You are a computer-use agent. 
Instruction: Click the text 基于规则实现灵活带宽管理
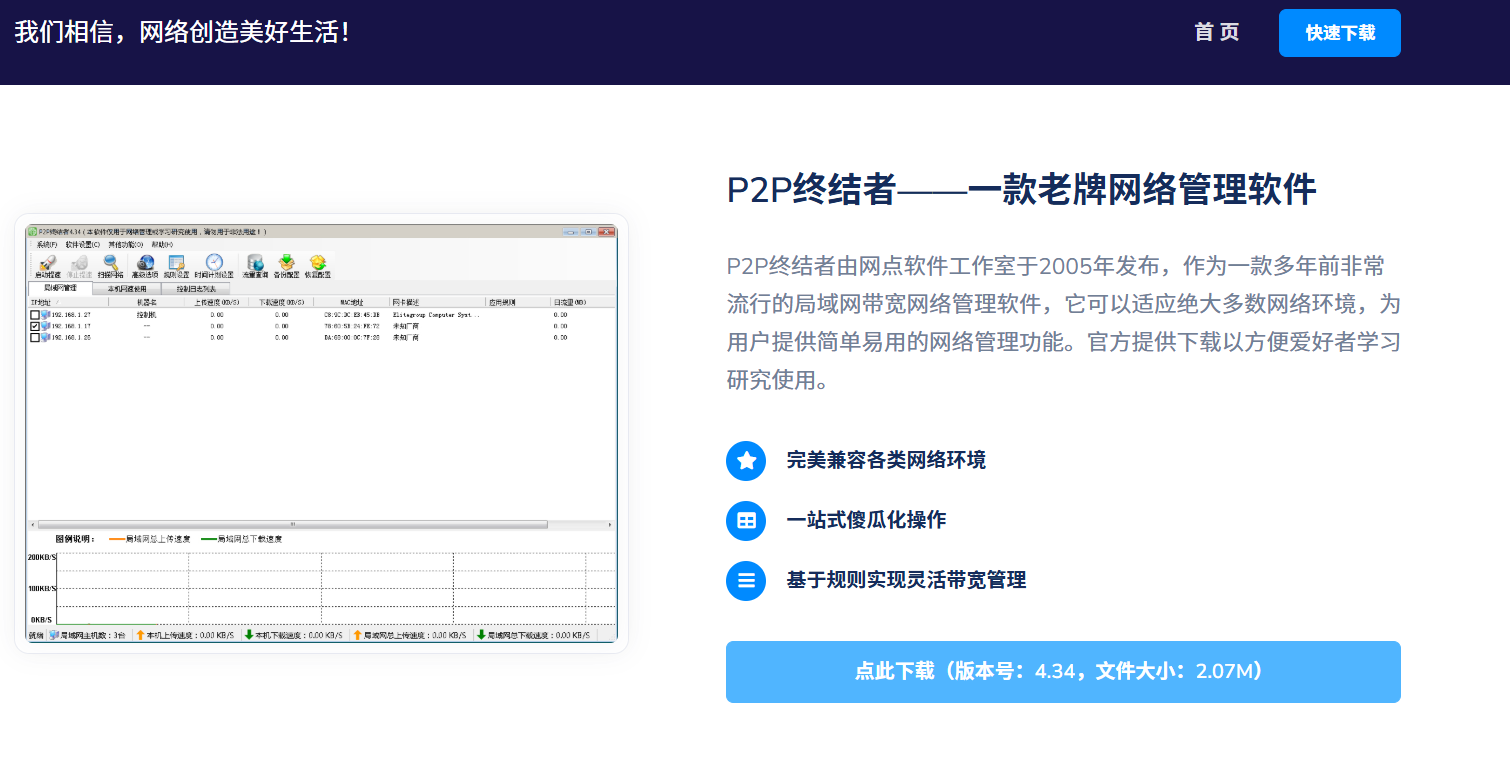[x=906, y=580]
